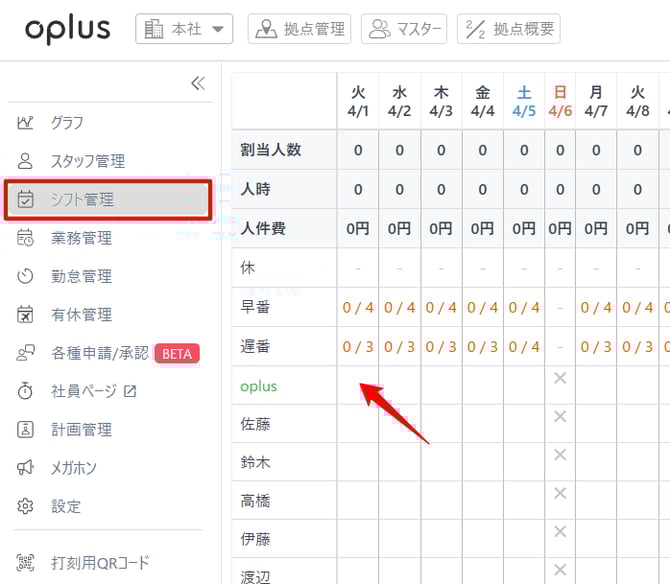Open 勤怠管理 clock icon

click(26, 276)
